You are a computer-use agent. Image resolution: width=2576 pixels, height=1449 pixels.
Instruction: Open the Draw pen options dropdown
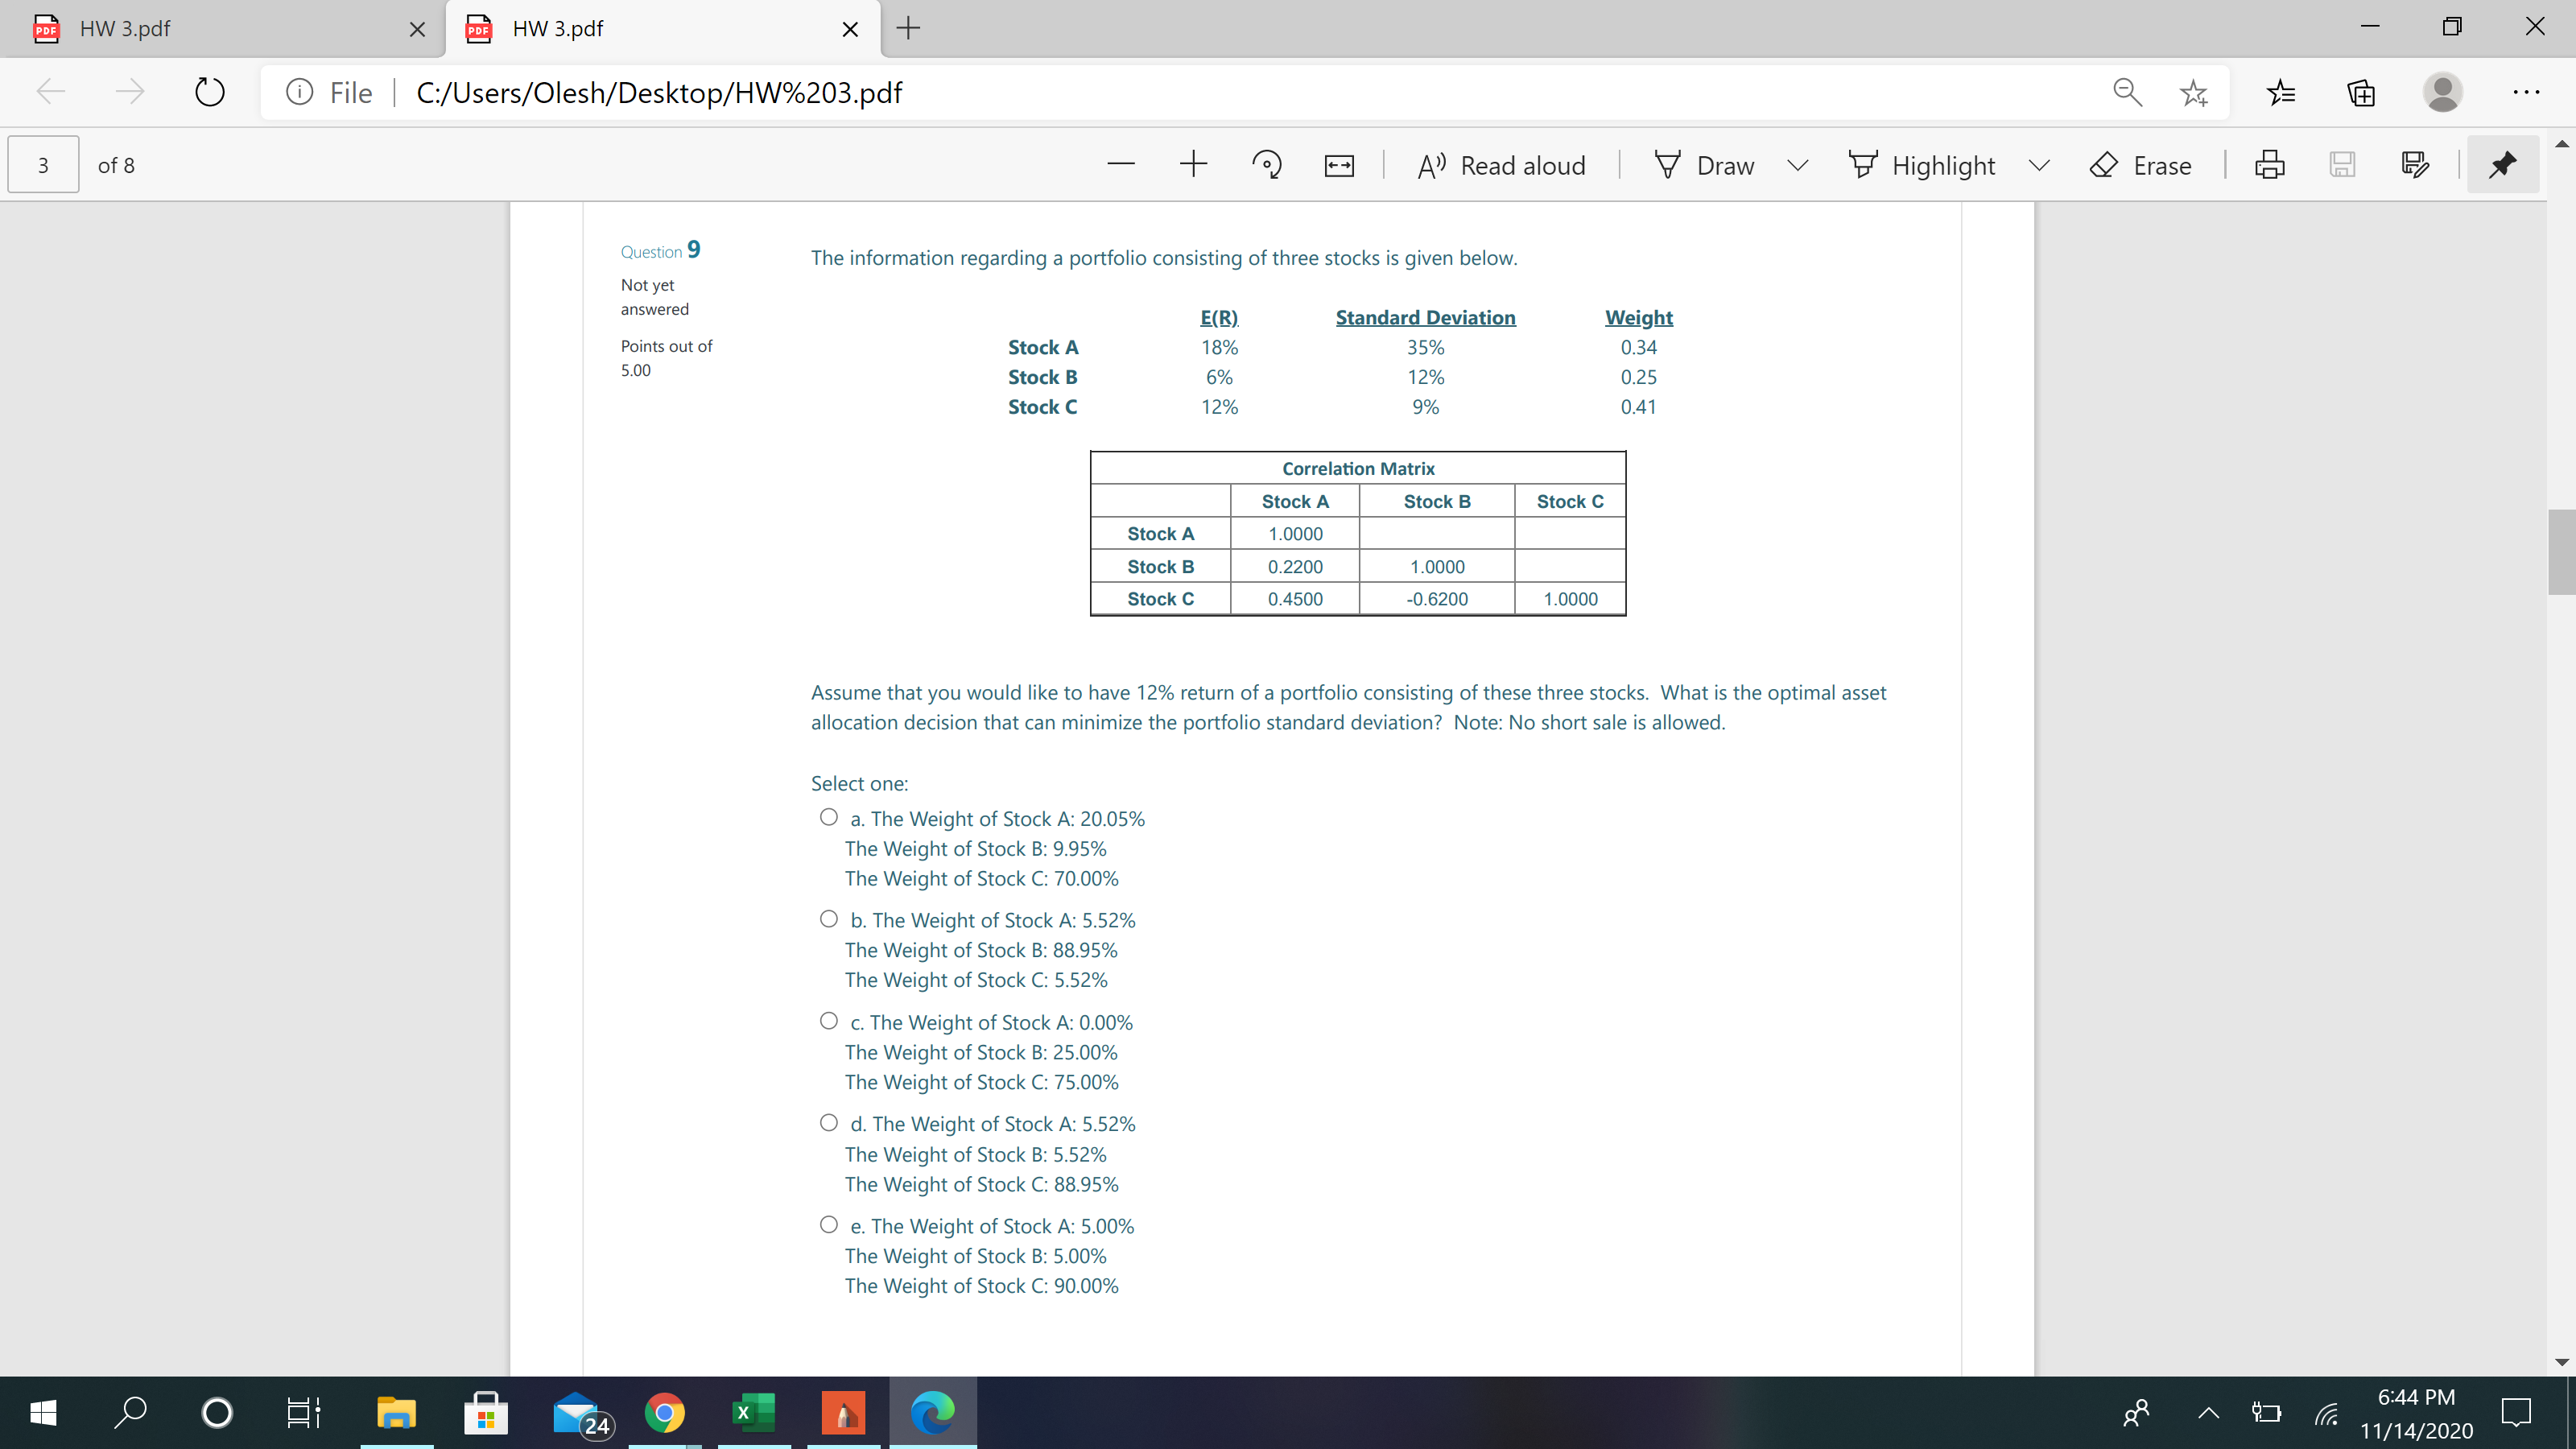[x=1797, y=165]
